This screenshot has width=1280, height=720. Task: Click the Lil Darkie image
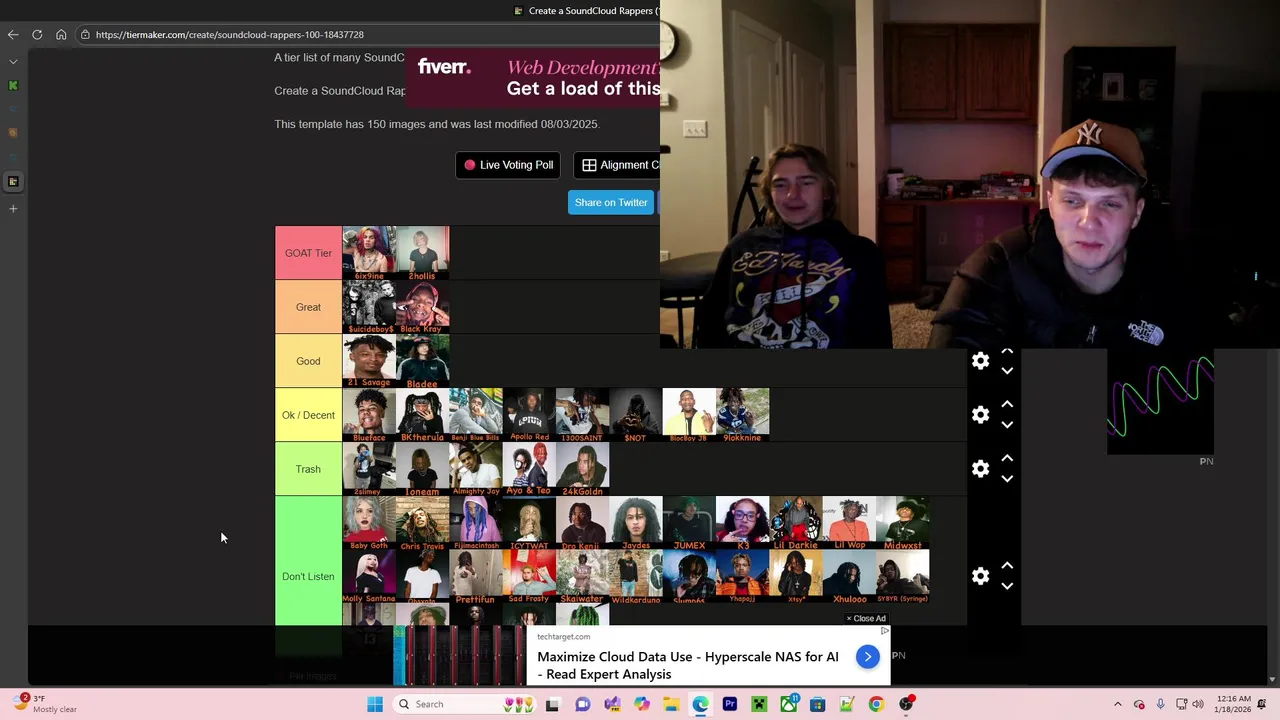tap(796, 523)
